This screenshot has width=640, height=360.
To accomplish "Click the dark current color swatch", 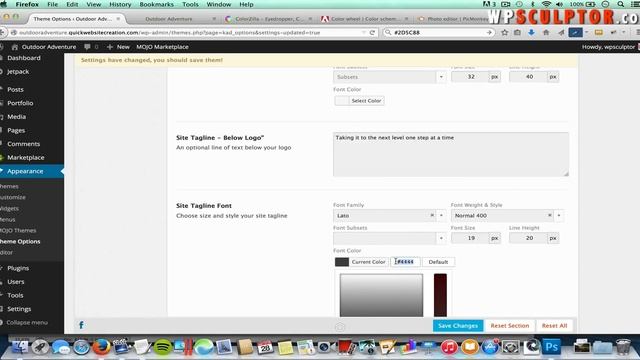I will click(x=342, y=262).
